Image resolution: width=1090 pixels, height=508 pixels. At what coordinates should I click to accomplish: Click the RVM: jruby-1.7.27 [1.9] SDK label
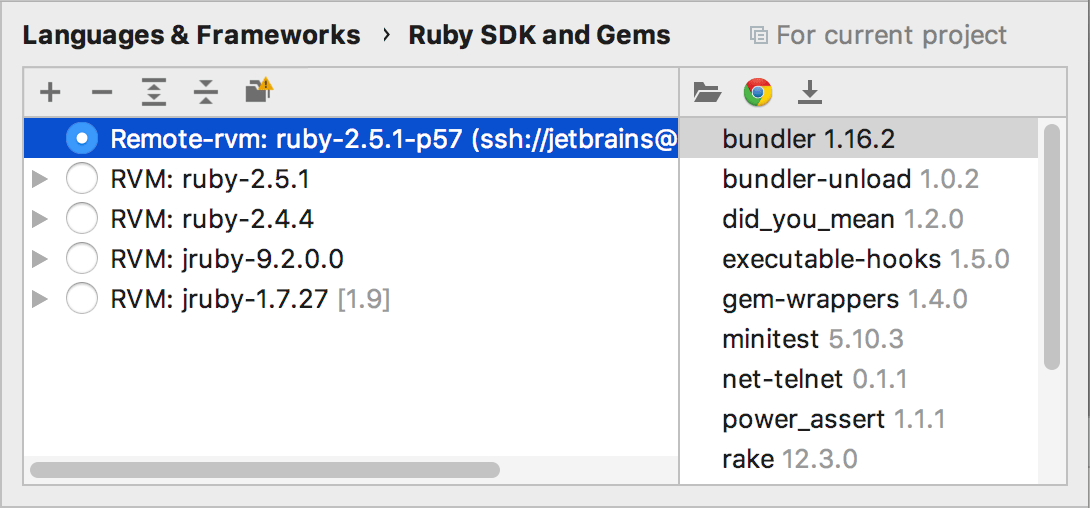click(x=250, y=300)
